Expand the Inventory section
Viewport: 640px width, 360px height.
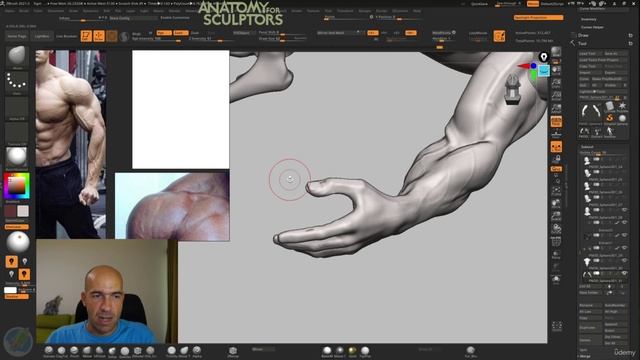[588, 19]
